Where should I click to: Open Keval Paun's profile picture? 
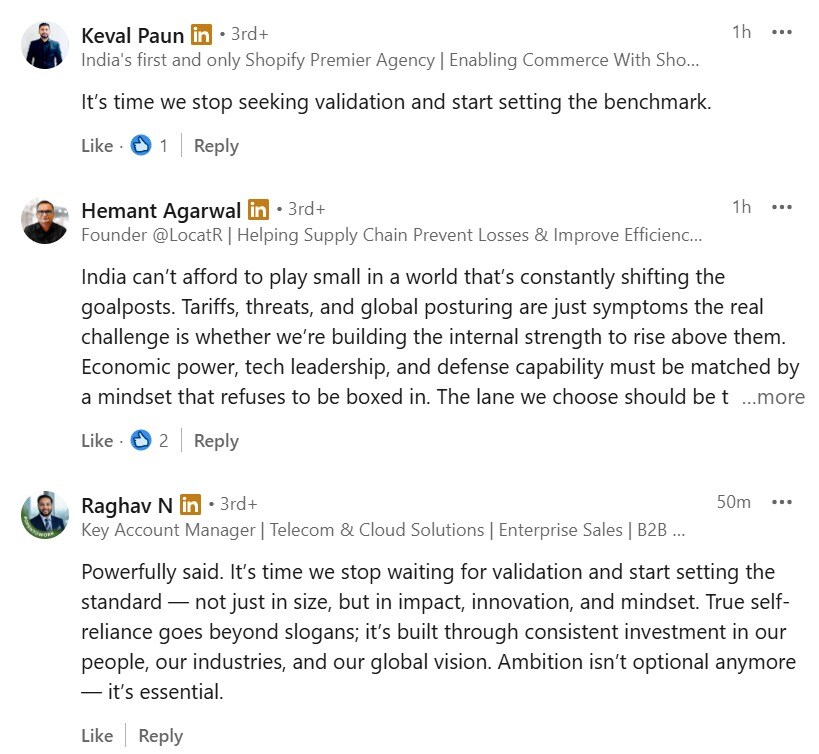point(45,45)
